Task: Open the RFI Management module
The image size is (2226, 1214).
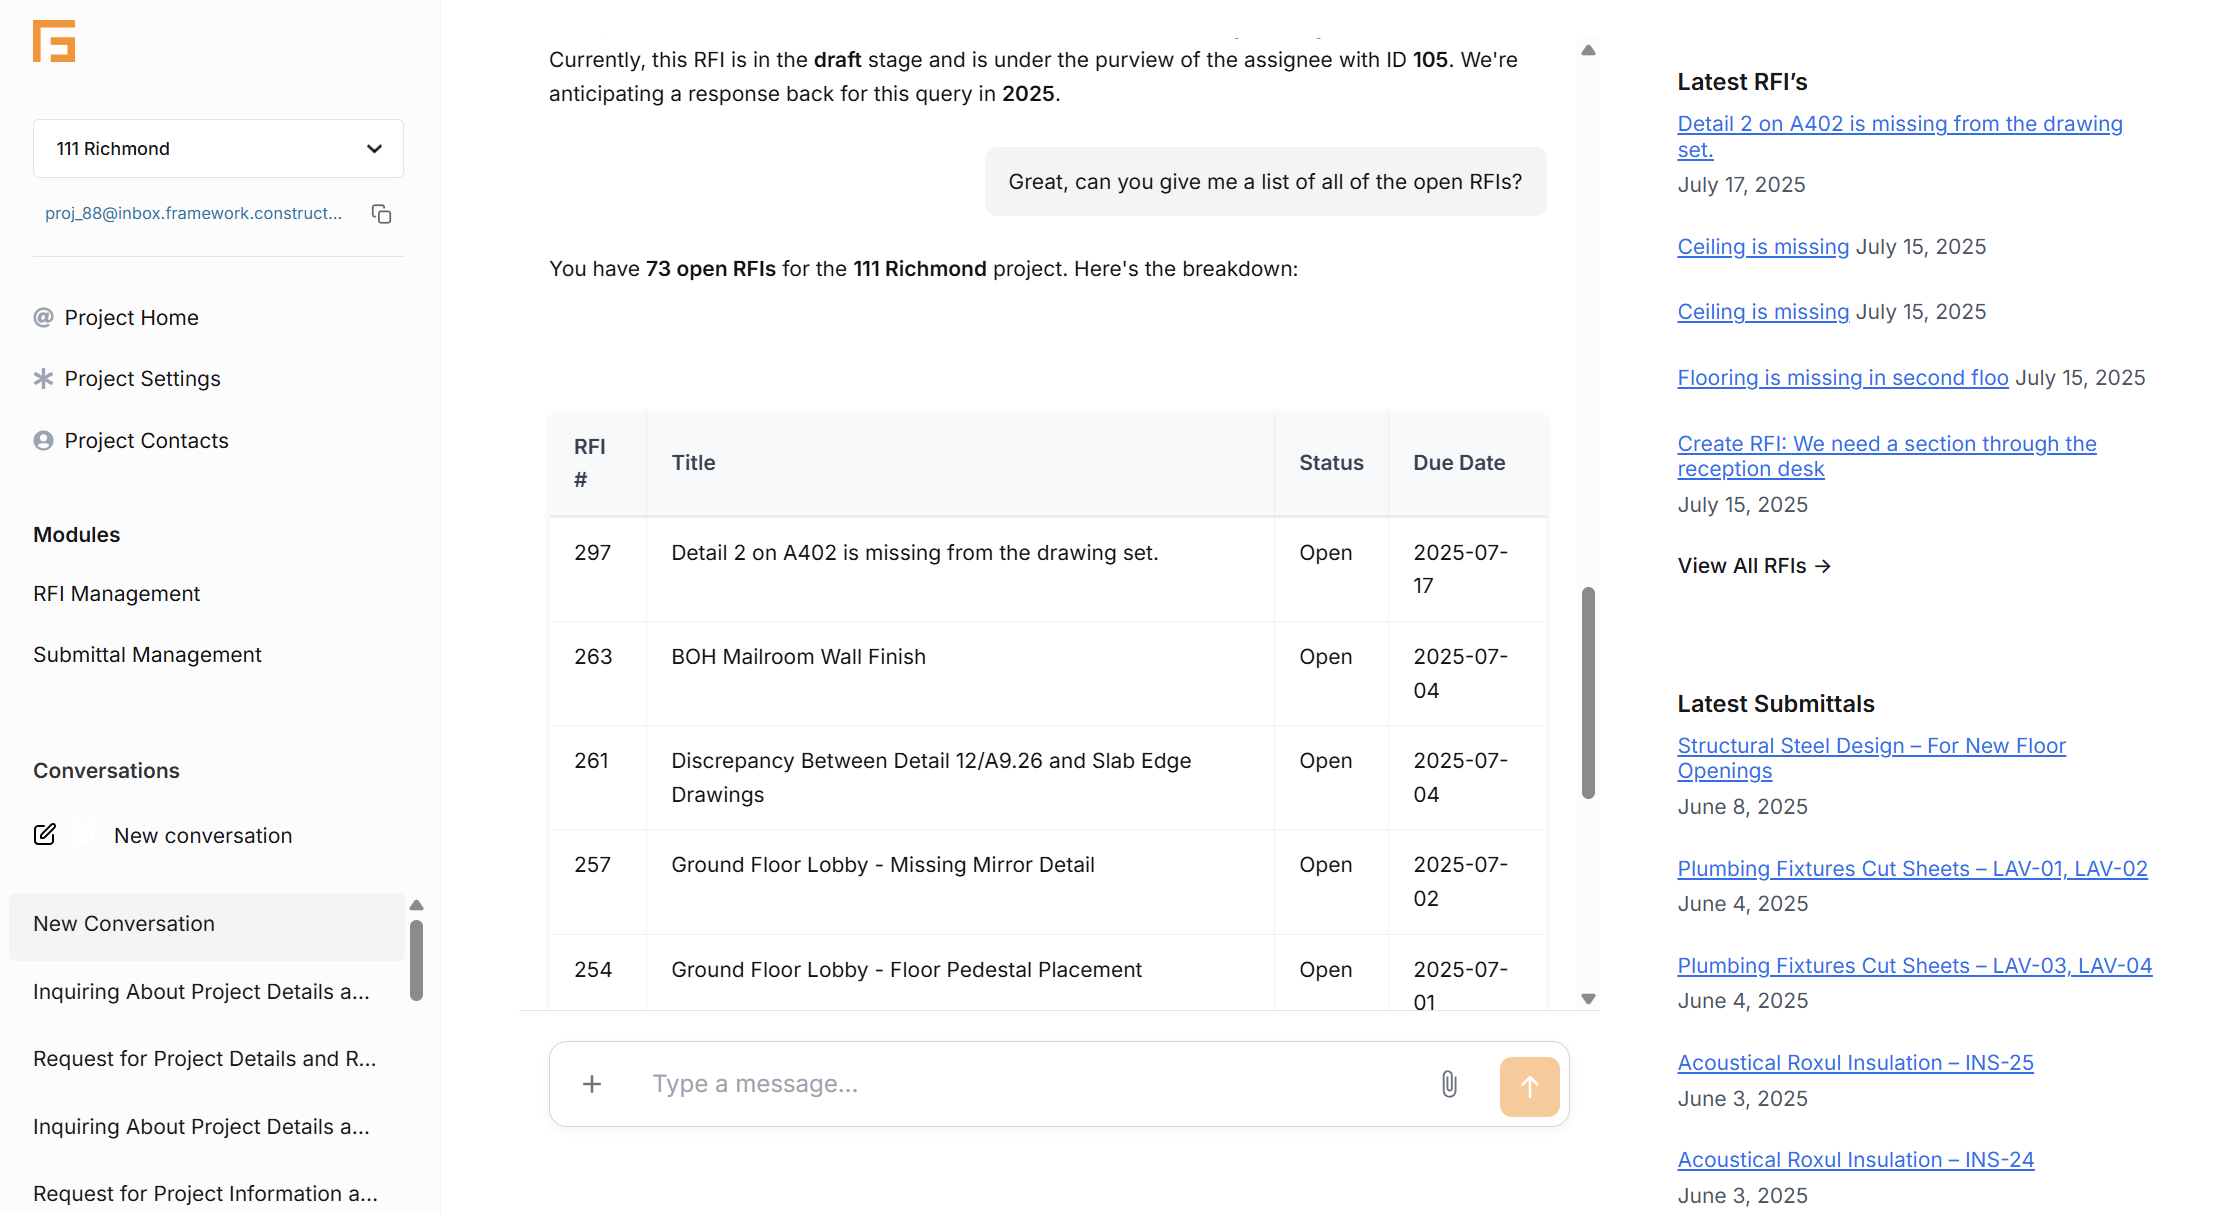Action: 116,594
